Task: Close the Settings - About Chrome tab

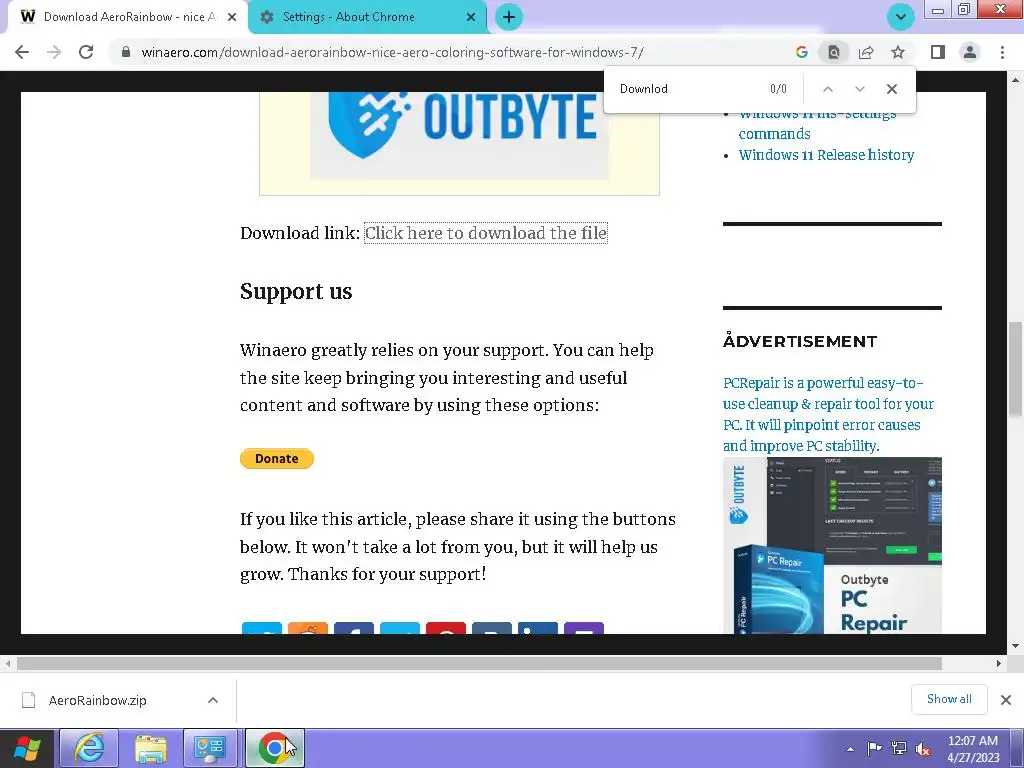Action: click(x=471, y=17)
